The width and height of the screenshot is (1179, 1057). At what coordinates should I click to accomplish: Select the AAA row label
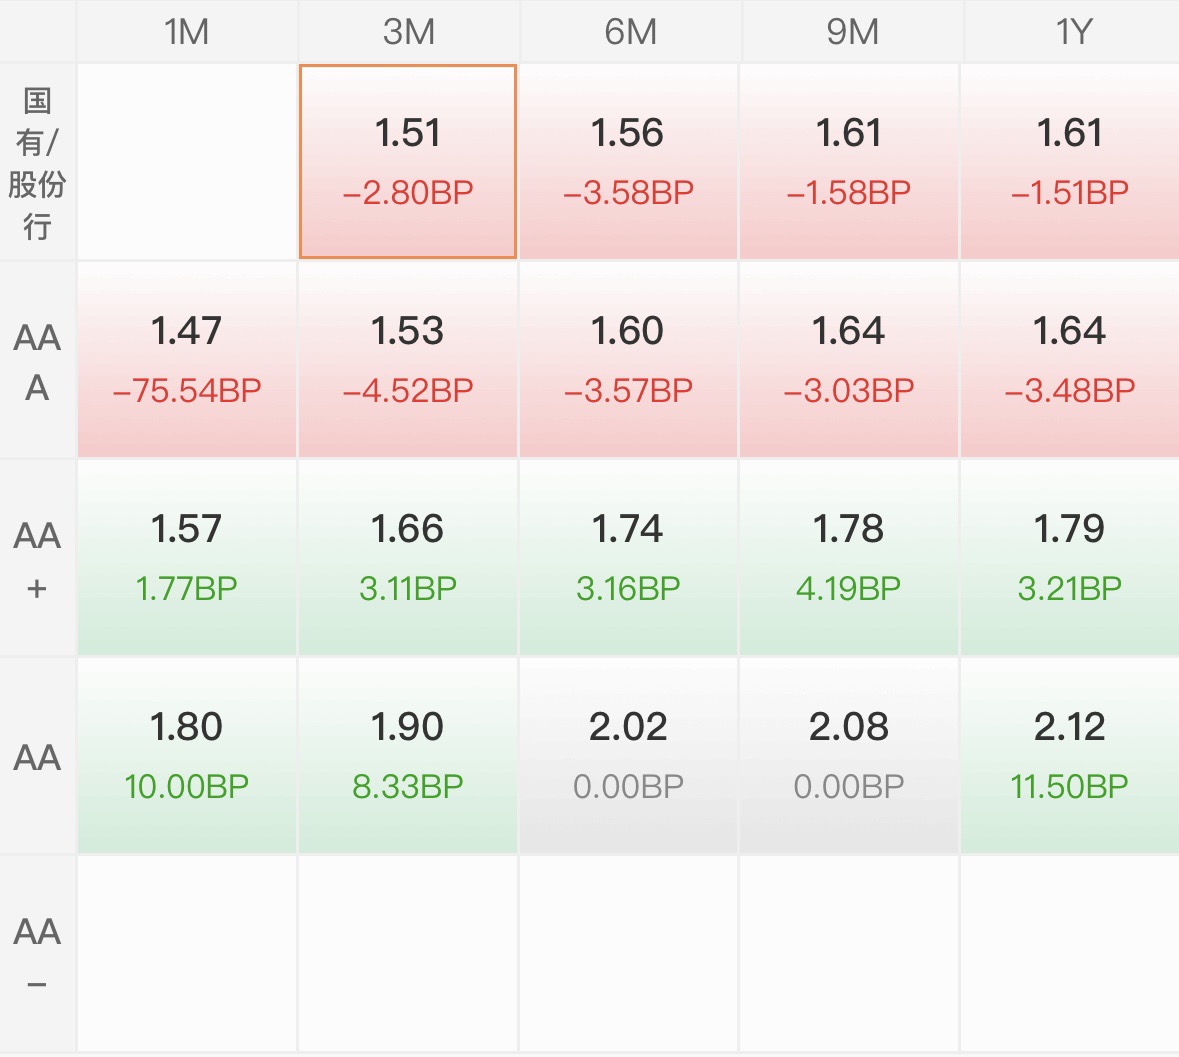point(37,361)
